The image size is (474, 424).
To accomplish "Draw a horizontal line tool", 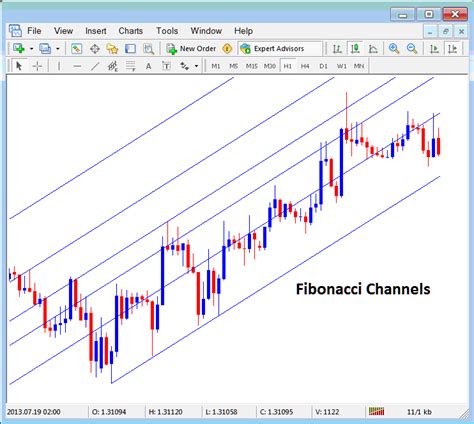I will (x=77, y=66).
